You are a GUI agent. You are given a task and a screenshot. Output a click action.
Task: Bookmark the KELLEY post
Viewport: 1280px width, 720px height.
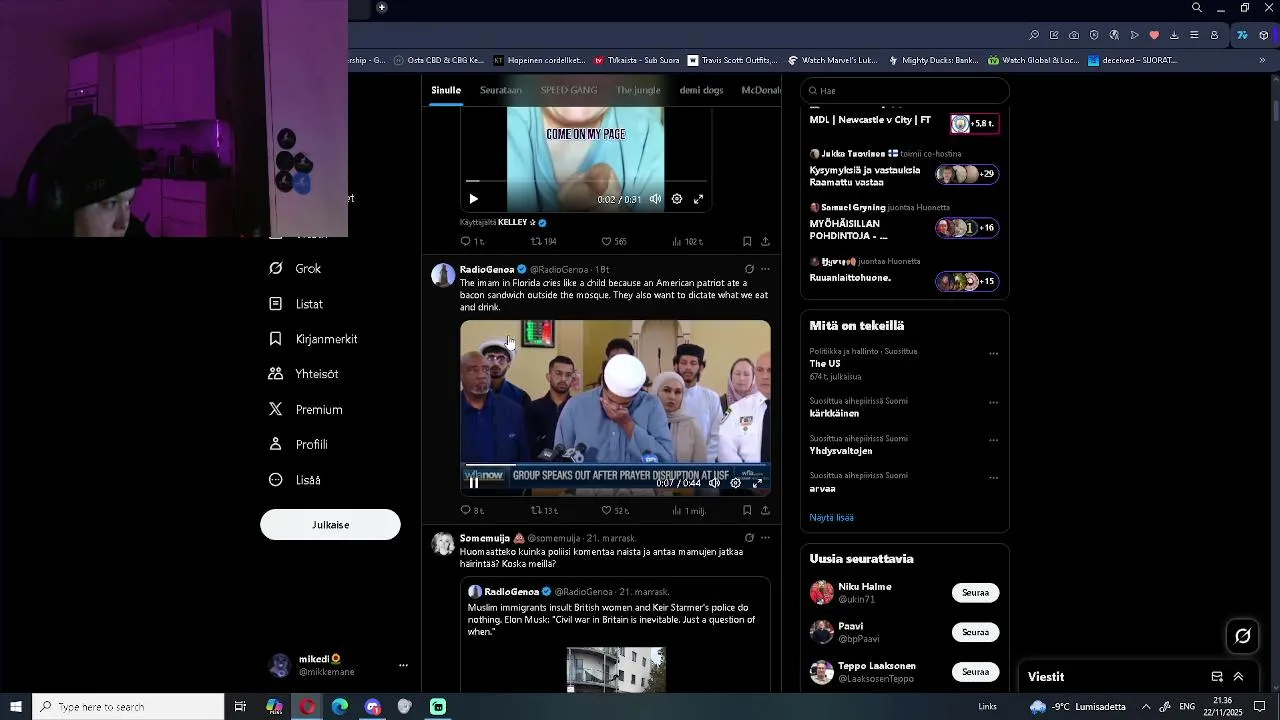point(747,242)
